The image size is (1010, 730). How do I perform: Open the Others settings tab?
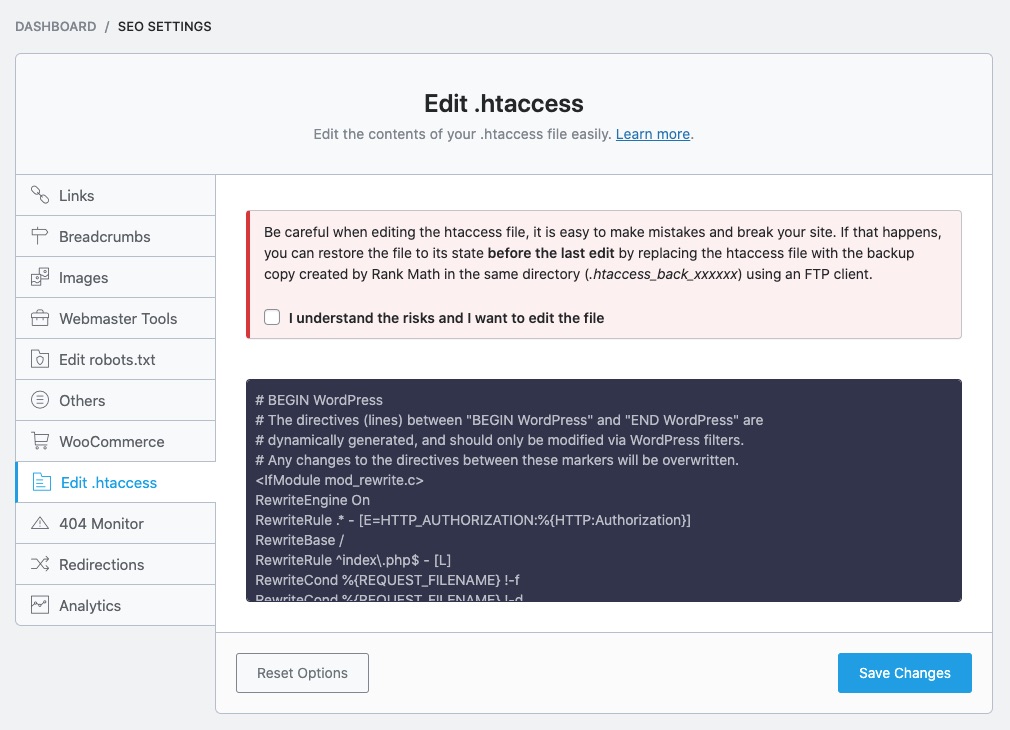pos(82,400)
